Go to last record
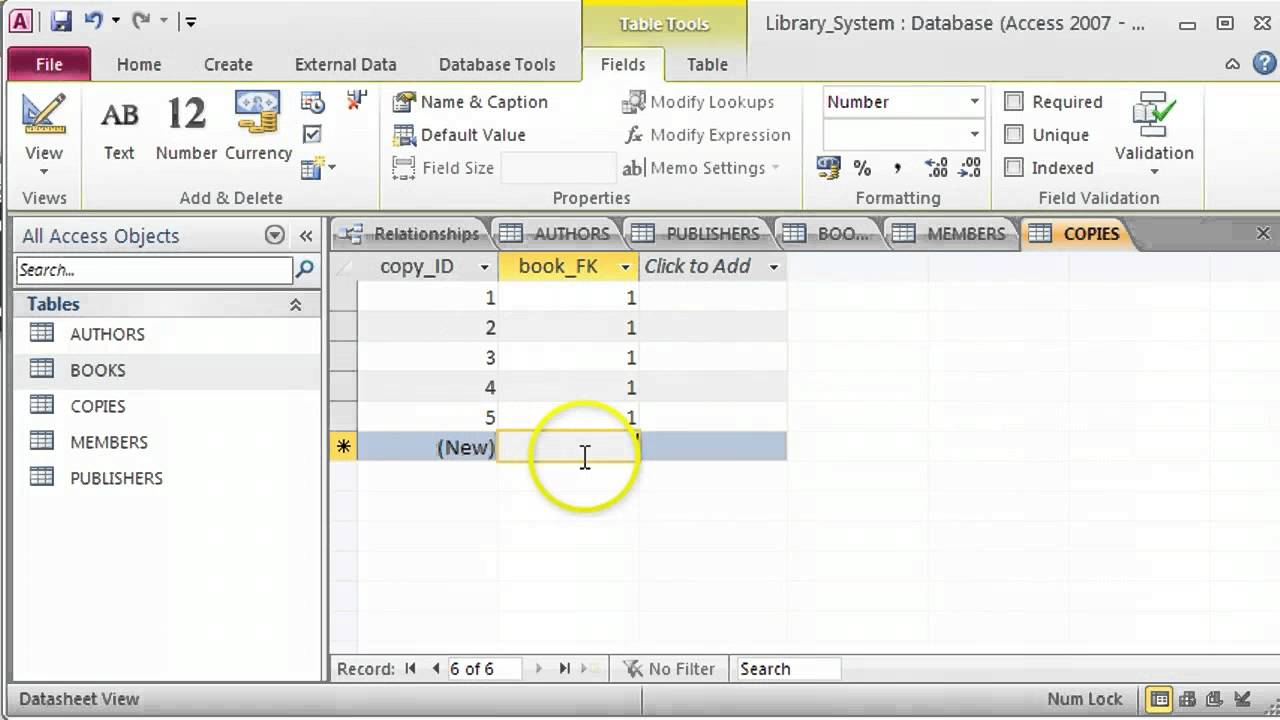This screenshot has height=720, width=1280. coord(564,669)
